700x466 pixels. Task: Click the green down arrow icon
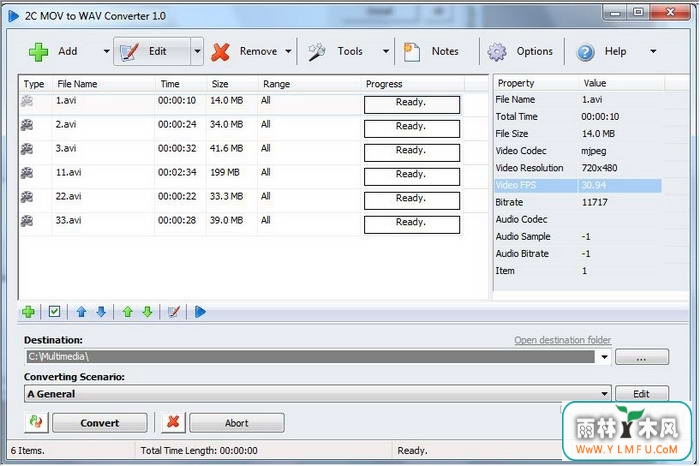[x=147, y=312]
